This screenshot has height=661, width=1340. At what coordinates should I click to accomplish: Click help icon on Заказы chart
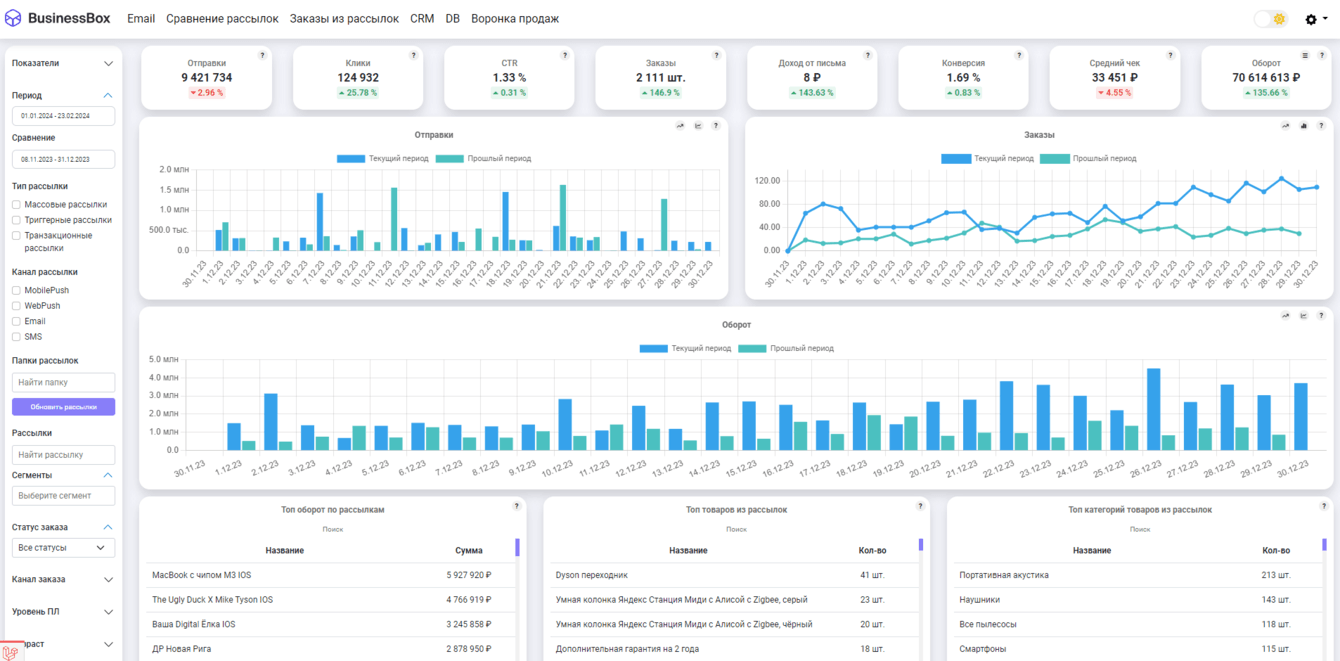[x=1321, y=126]
